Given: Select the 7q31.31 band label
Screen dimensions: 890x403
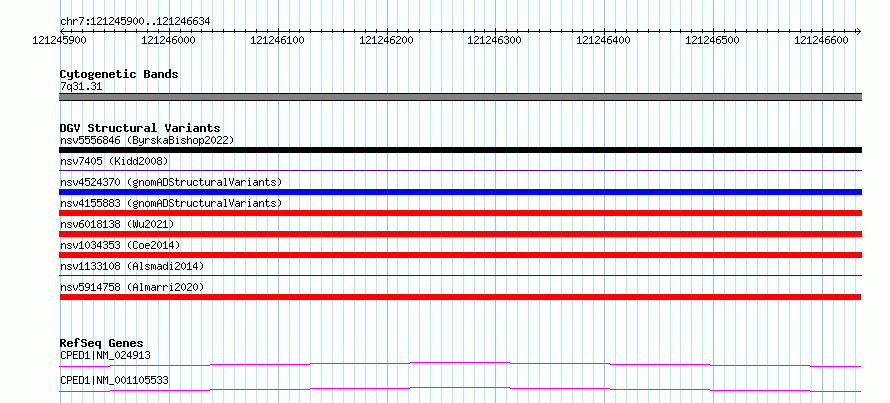Looking at the screenshot, I should (x=81, y=86).
